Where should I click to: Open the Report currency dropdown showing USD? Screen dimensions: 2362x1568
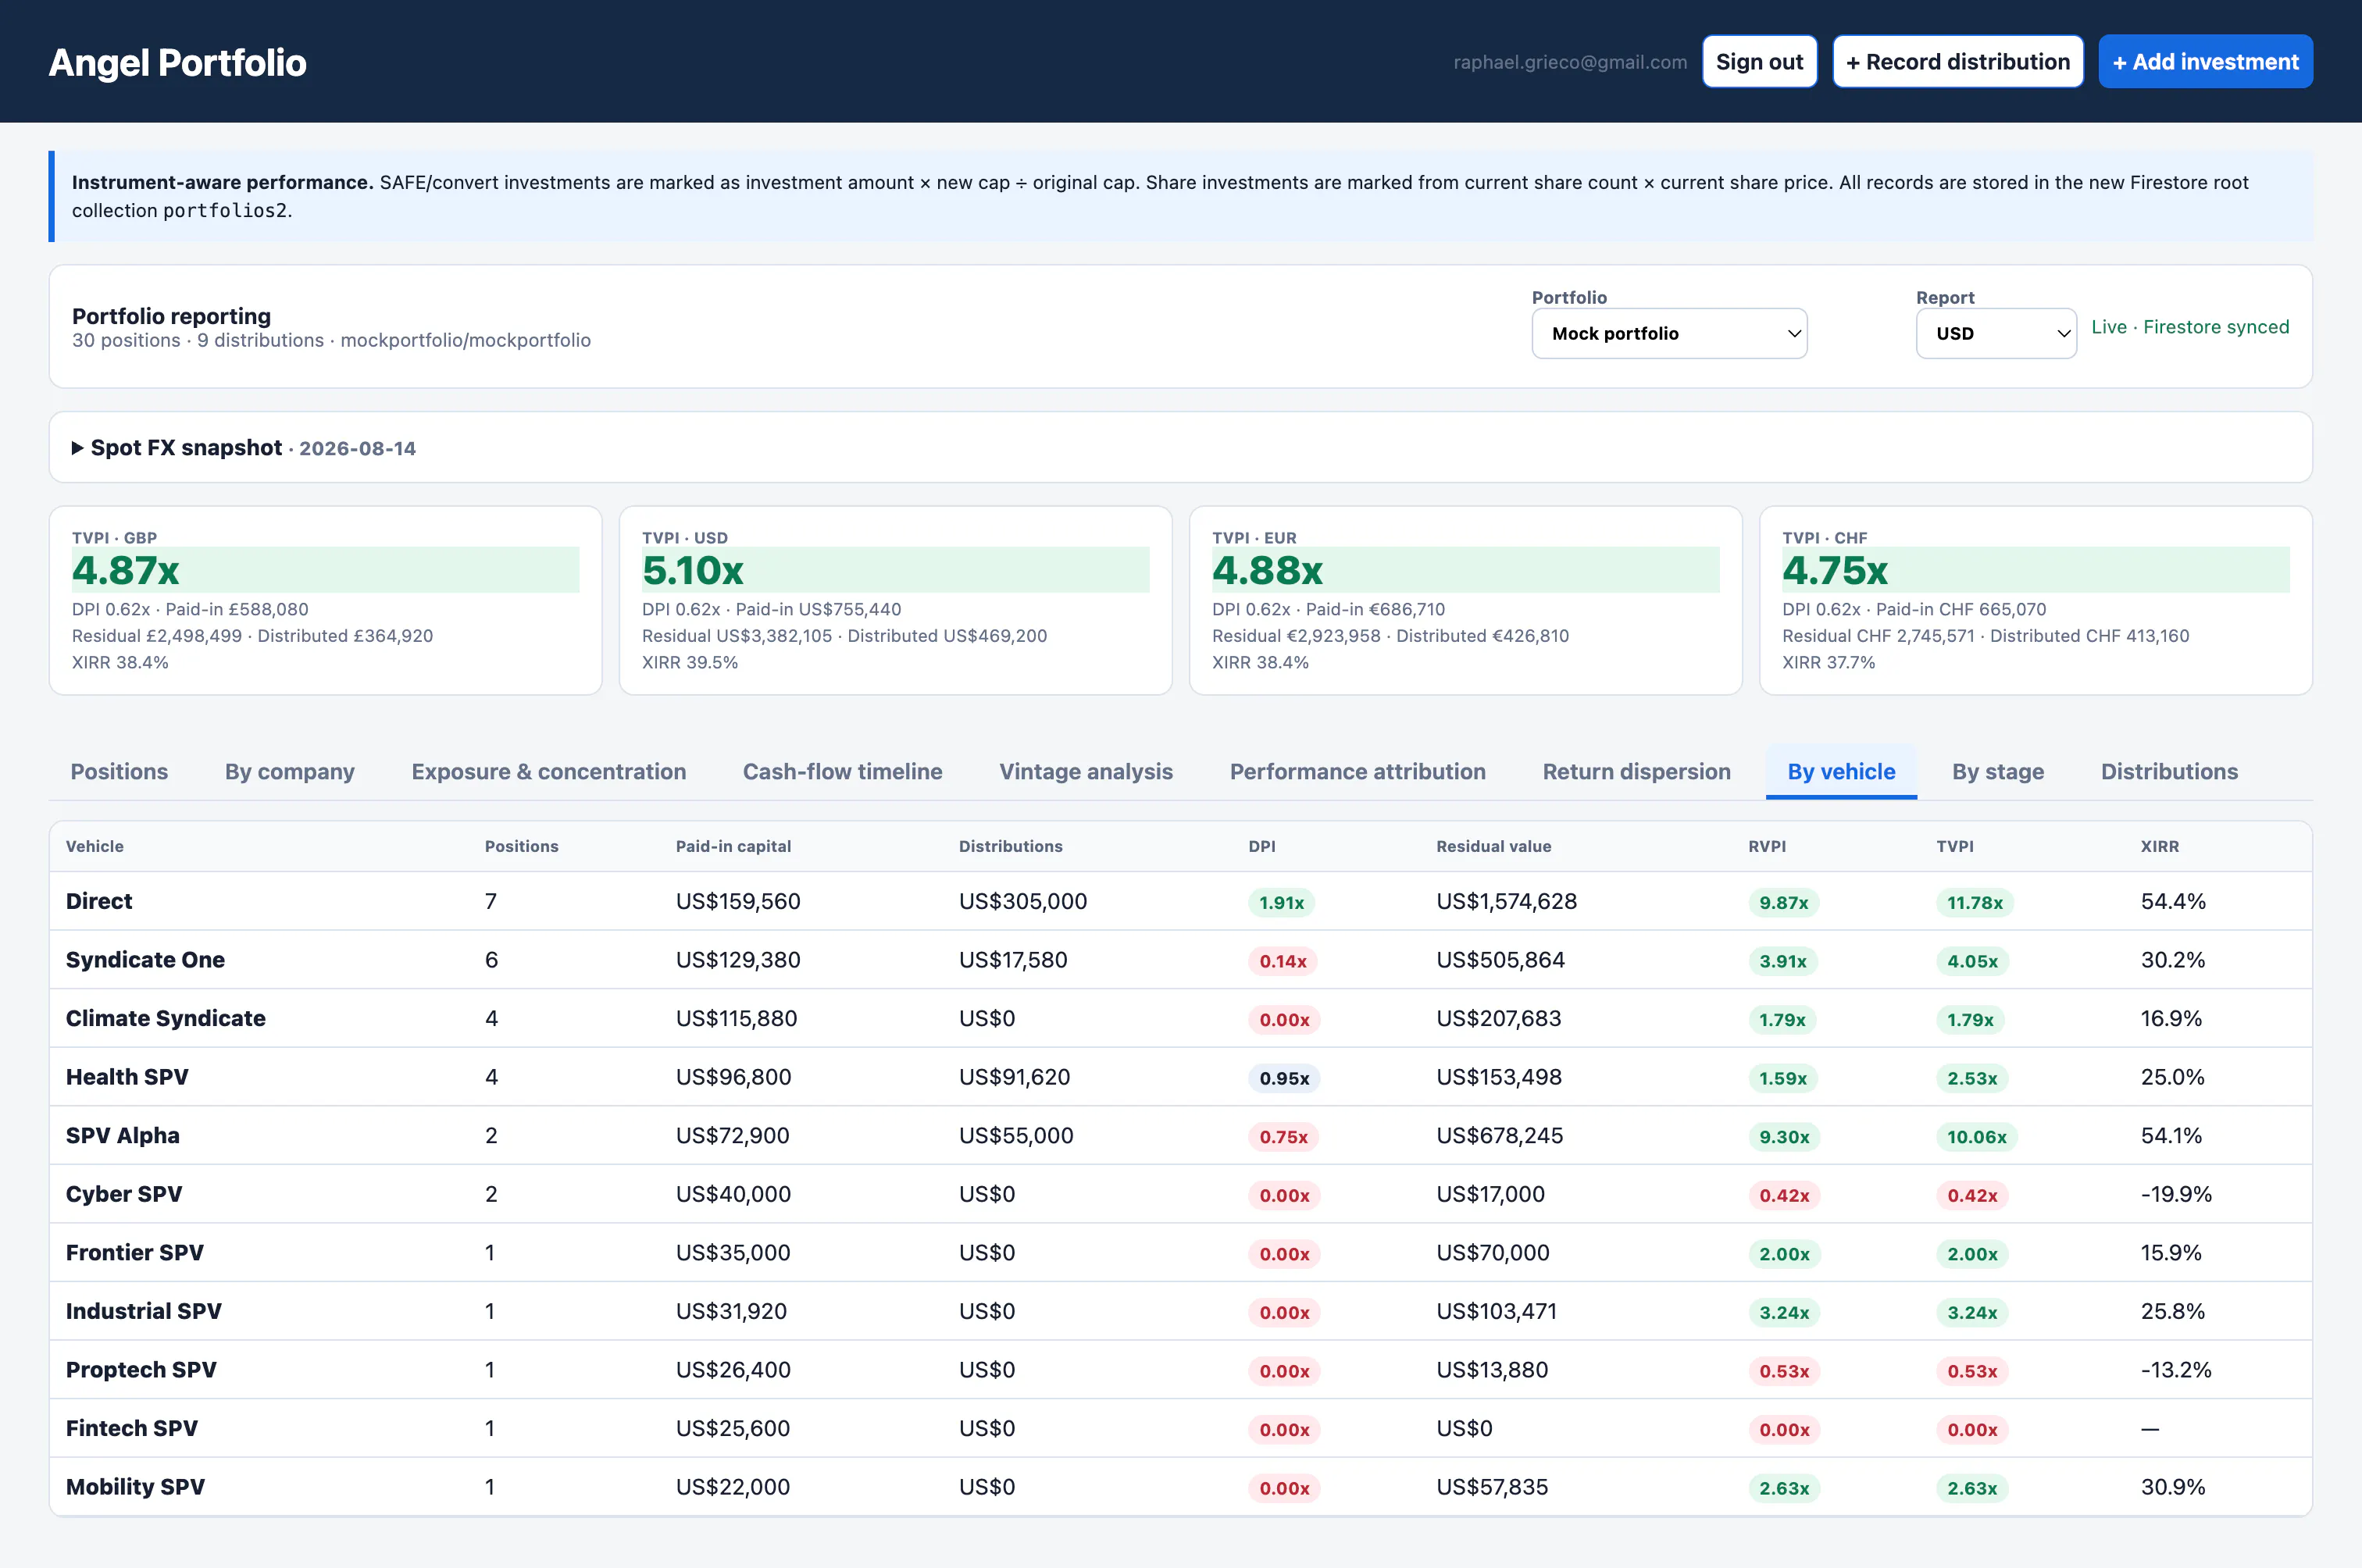click(1995, 333)
